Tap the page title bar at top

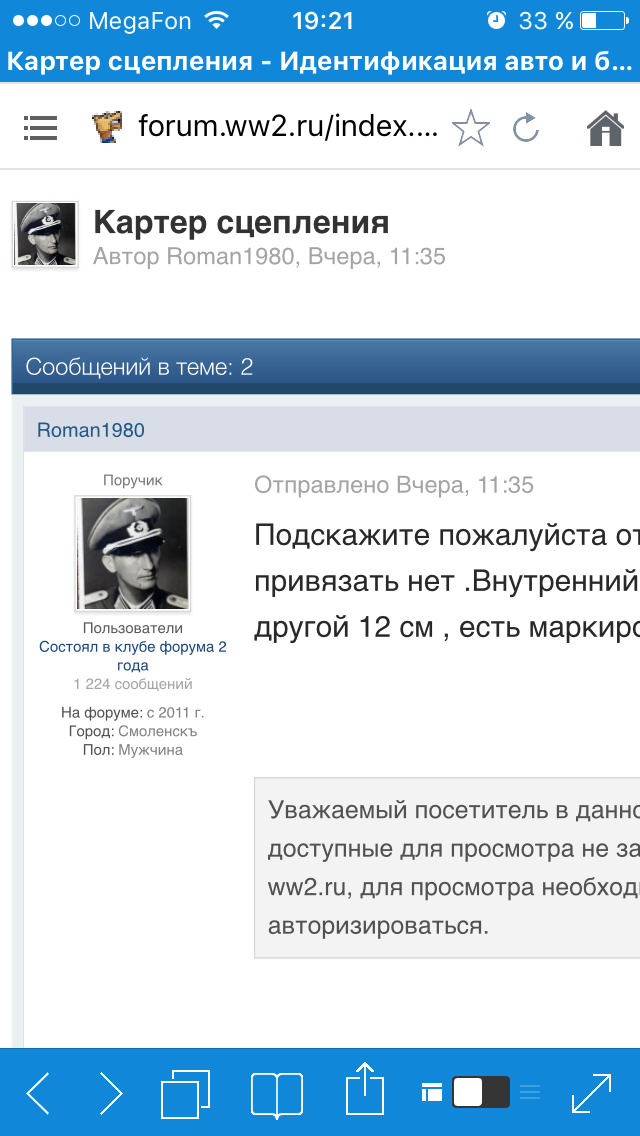(x=320, y=62)
